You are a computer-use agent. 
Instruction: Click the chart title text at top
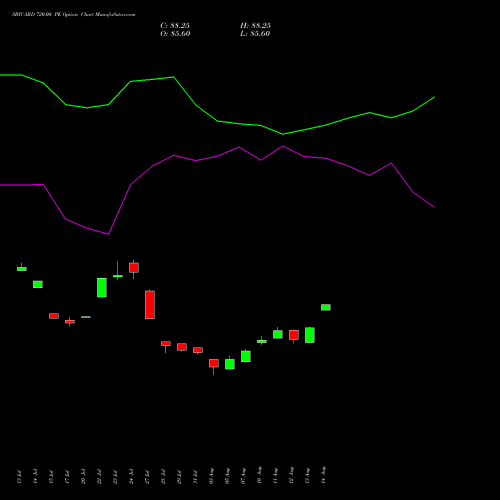(x=74, y=14)
